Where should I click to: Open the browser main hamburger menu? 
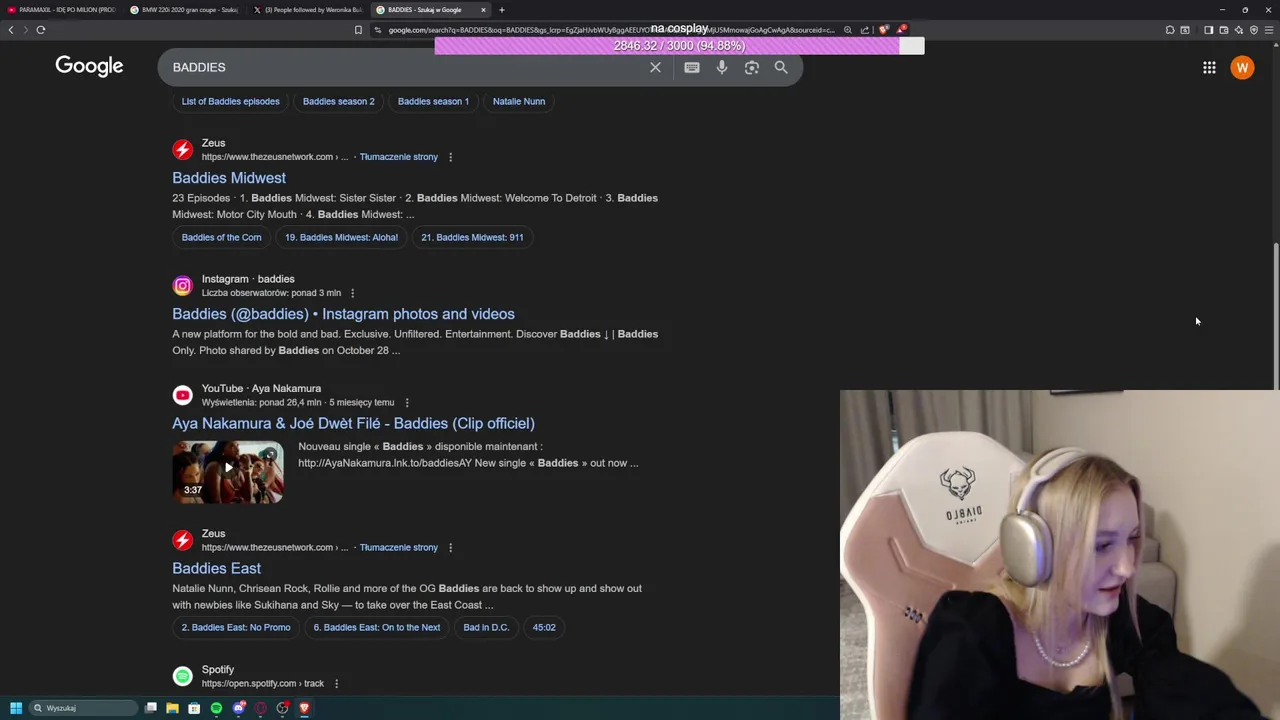1270,30
